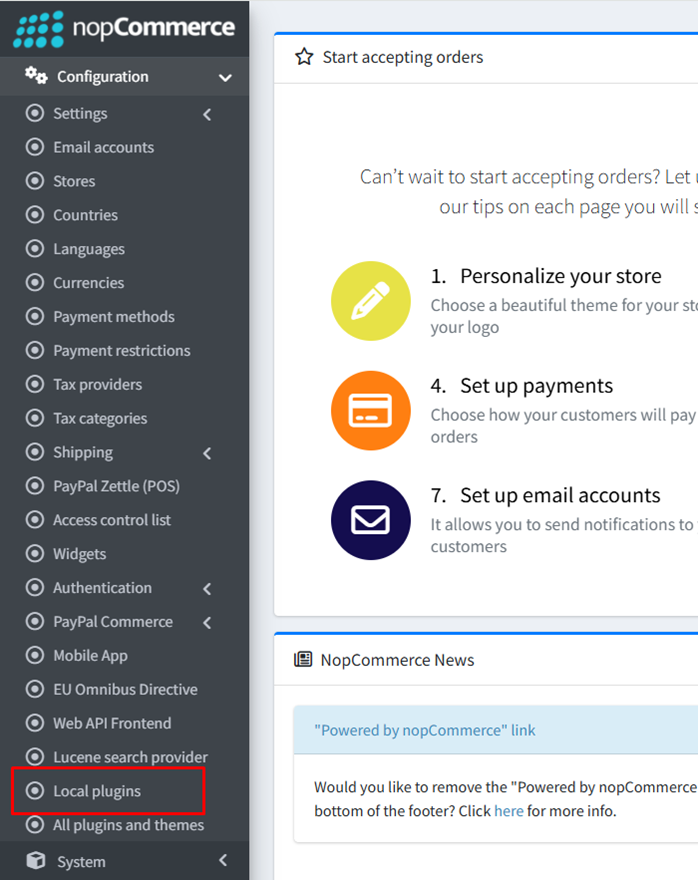The height and width of the screenshot is (880, 698).
Task: Open the Access control list item
Action: [111, 520]
